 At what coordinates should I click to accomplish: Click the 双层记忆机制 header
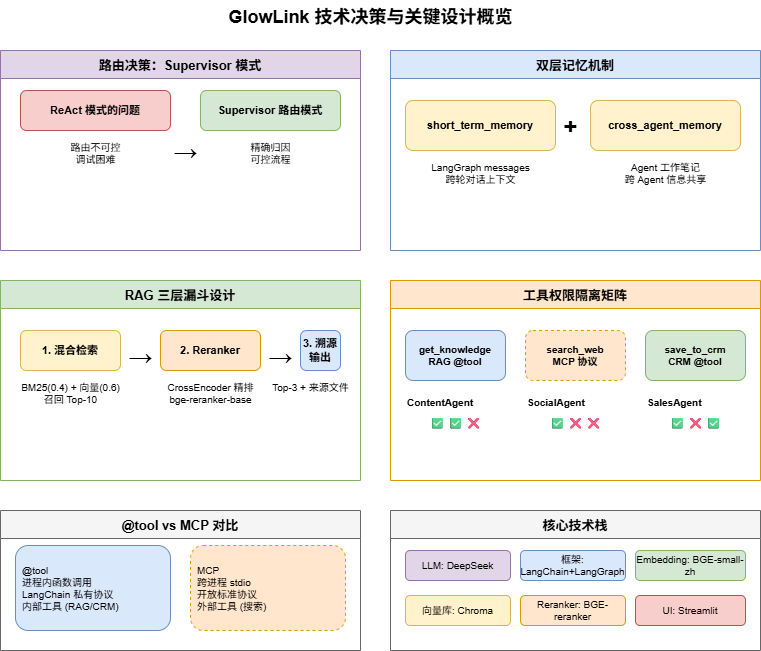[575, 65]
